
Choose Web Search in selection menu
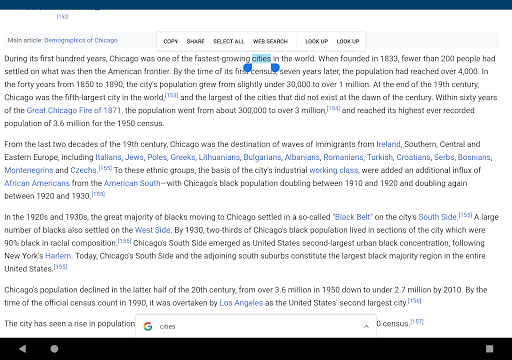(x=270, y=41)
